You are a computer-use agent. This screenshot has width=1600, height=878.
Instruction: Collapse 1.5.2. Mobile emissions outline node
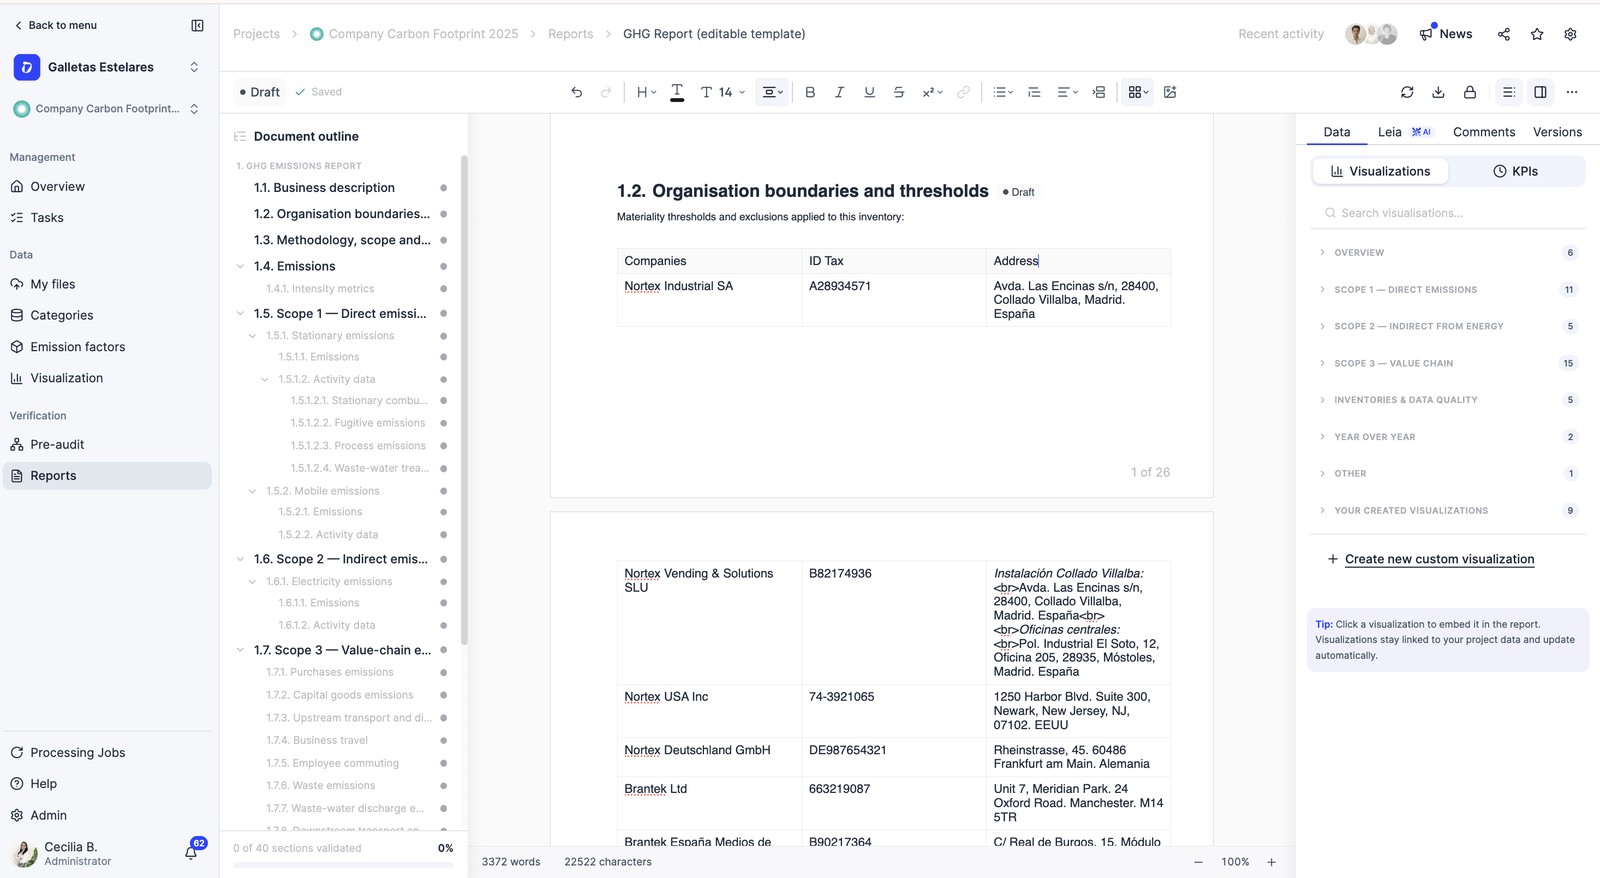[252, 491]
